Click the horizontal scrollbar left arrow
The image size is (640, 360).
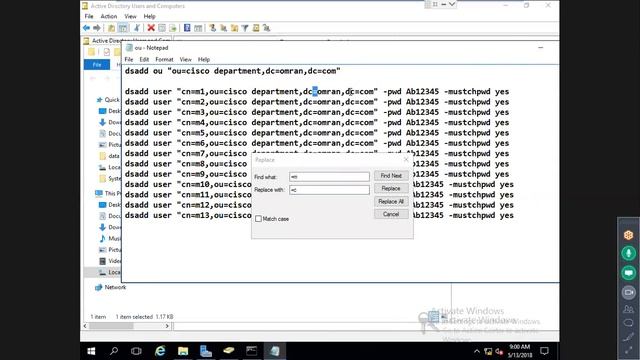85,326
